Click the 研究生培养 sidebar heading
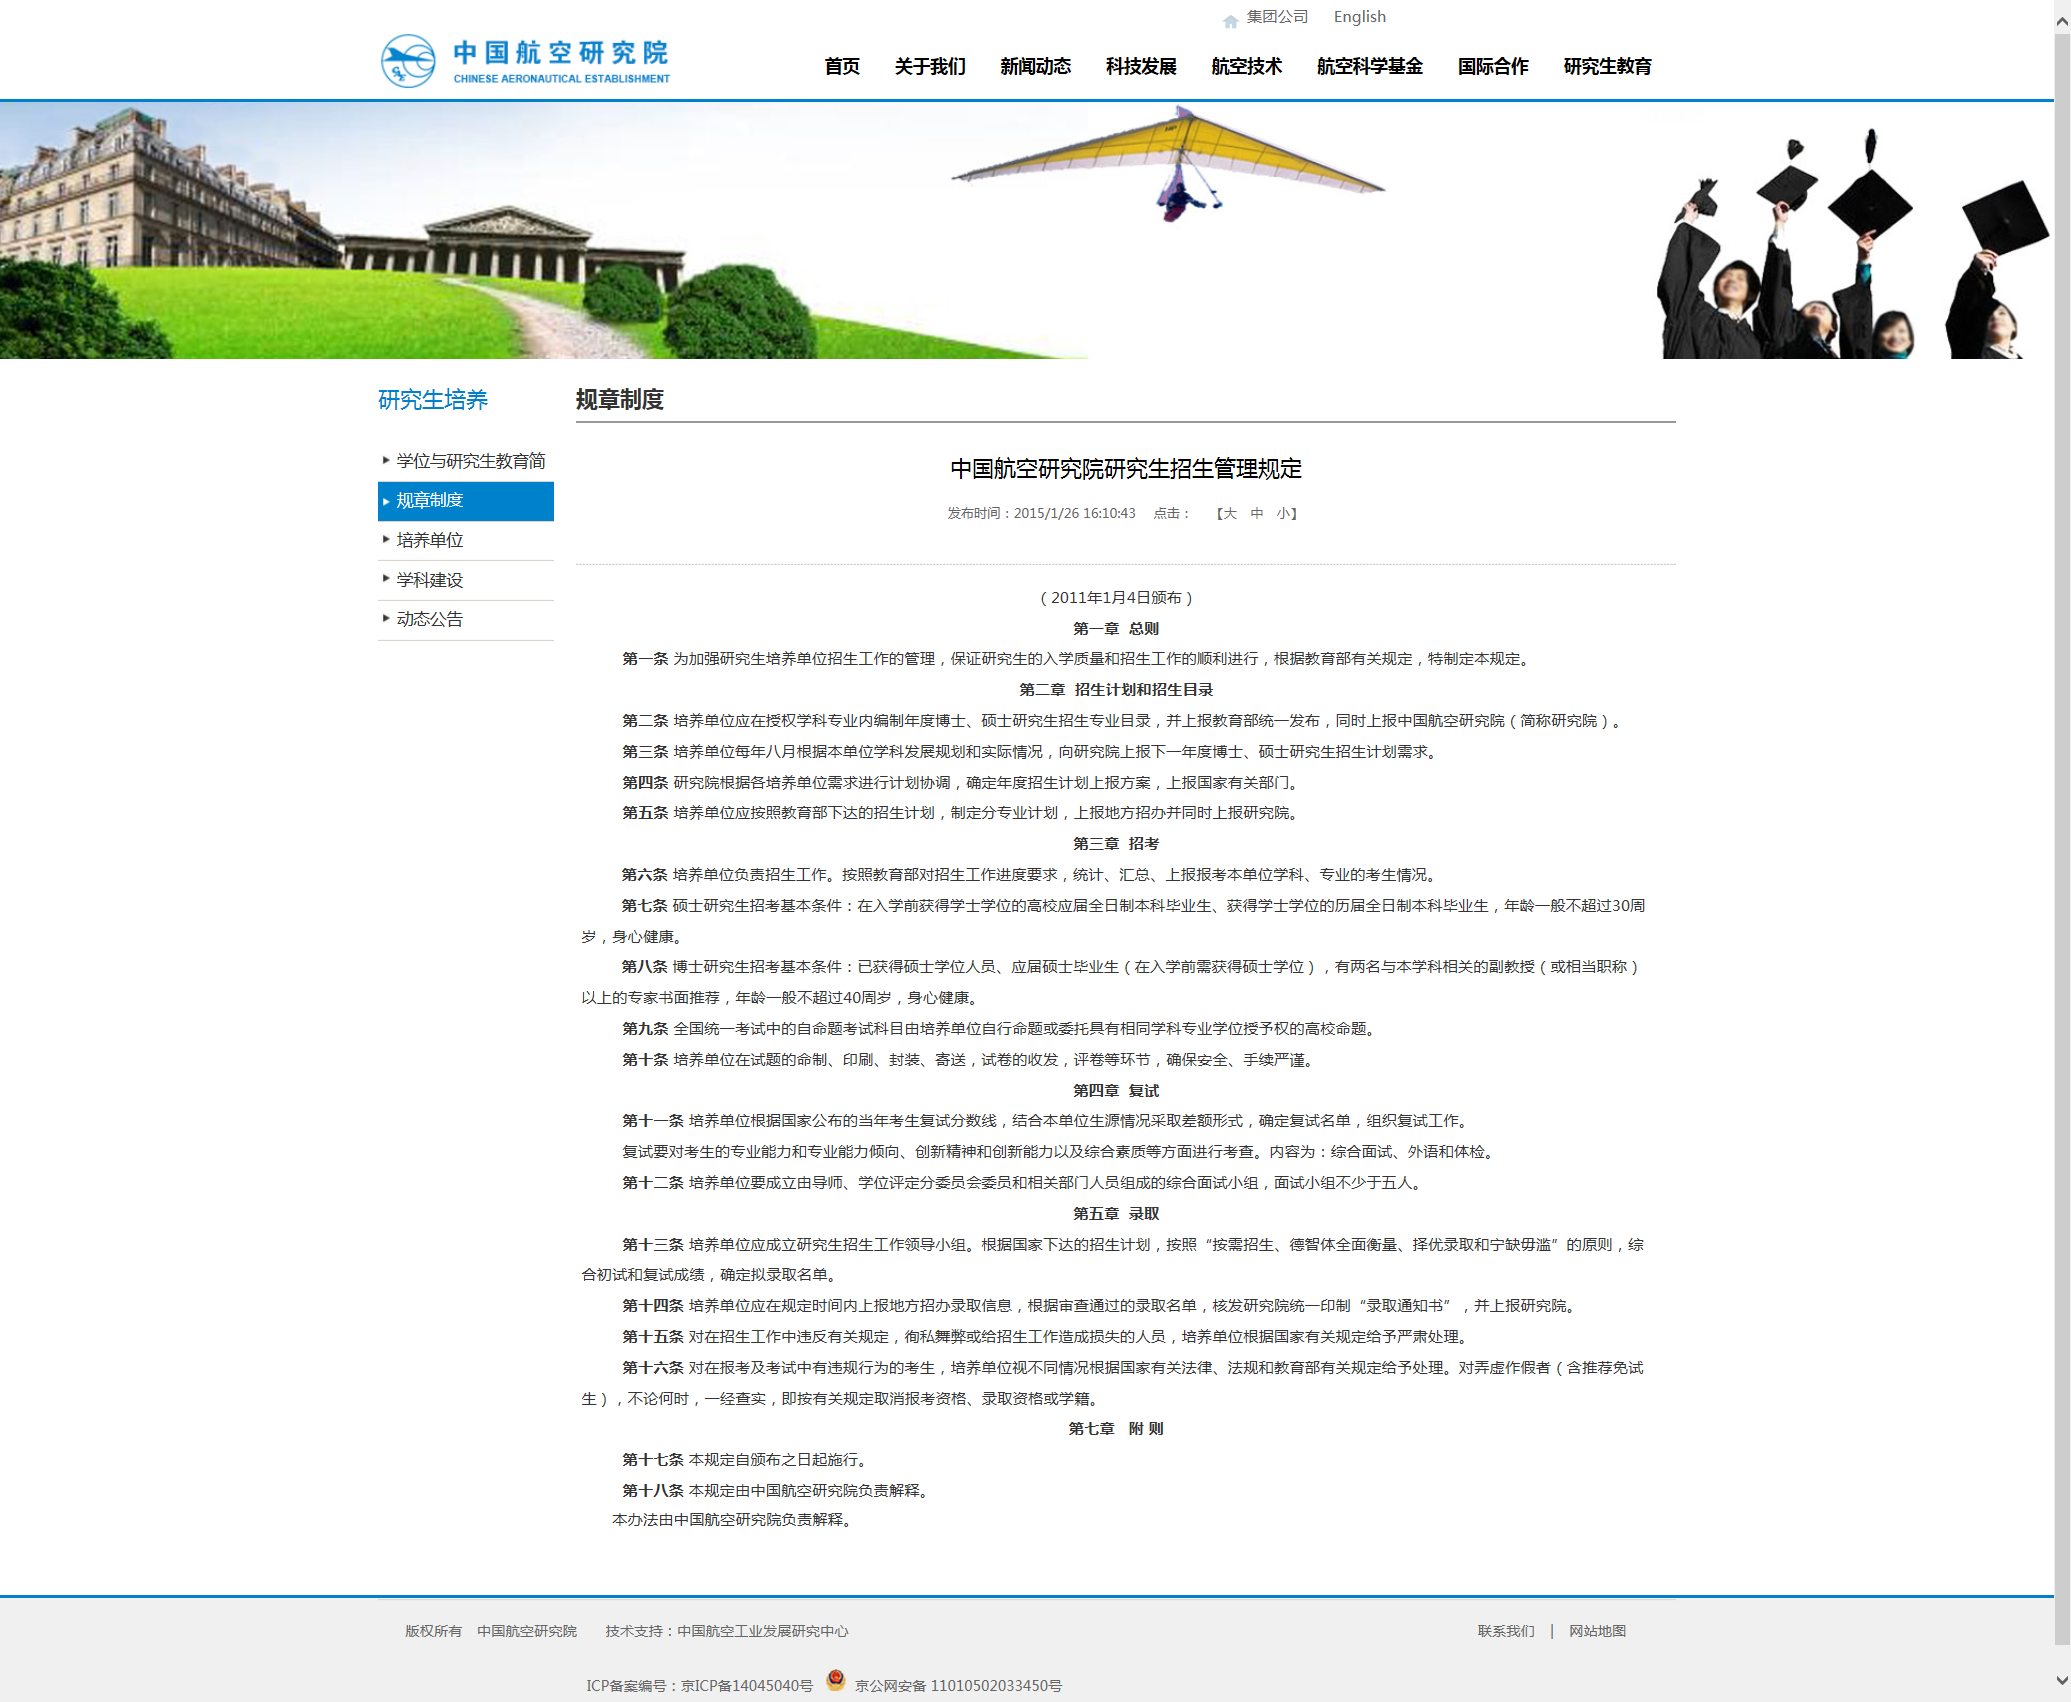Image resolution: width=2071 pixels, height=1702 pixels. click(x=433, y=400)
